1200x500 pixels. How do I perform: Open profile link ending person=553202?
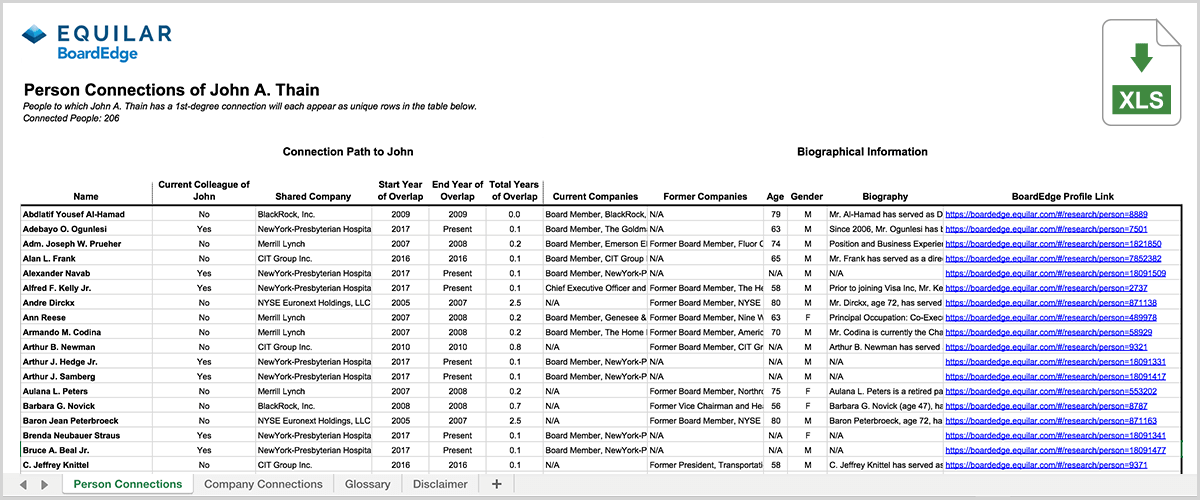click(1051, 391)
